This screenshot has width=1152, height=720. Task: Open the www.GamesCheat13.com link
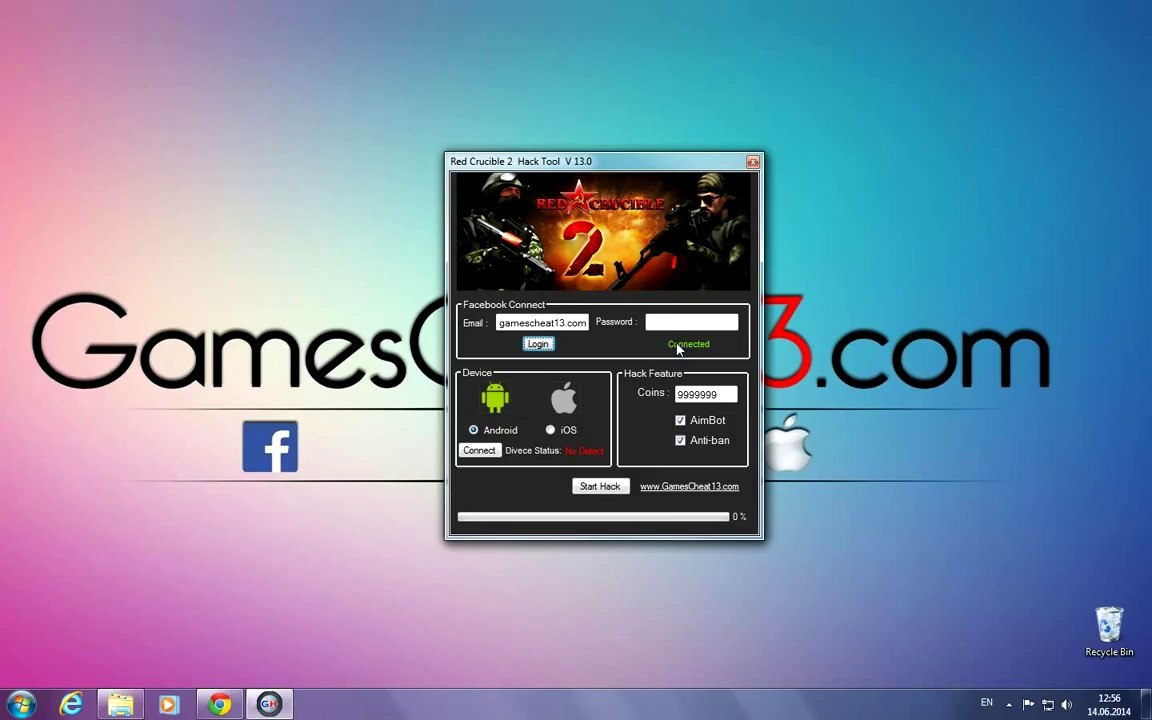click(x=689, y=486)
